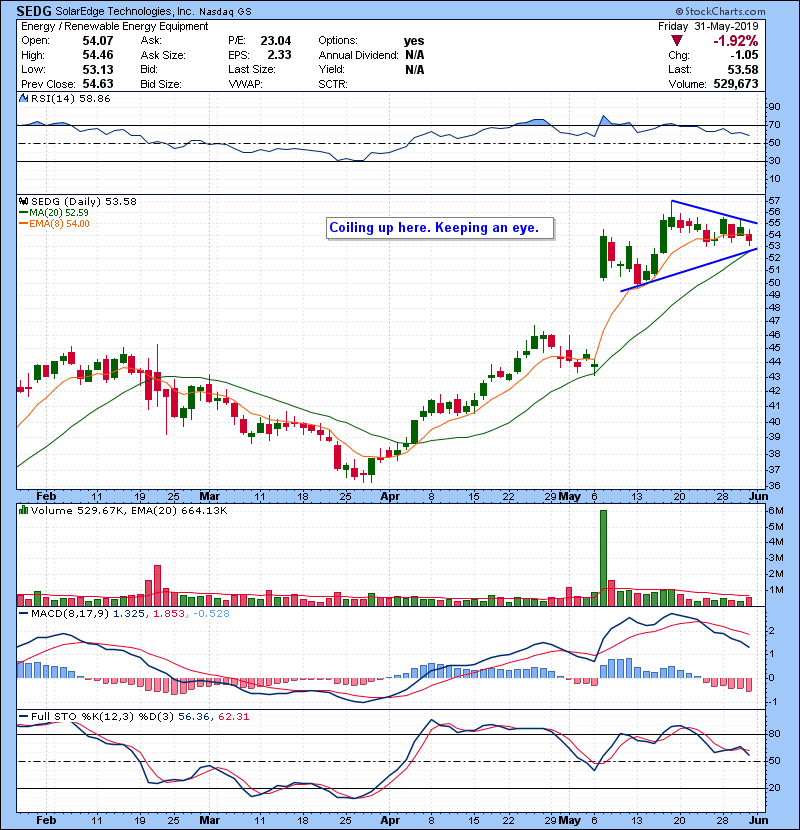Click the SEDG (Daily) 53.58 chart label

point(84,201)
